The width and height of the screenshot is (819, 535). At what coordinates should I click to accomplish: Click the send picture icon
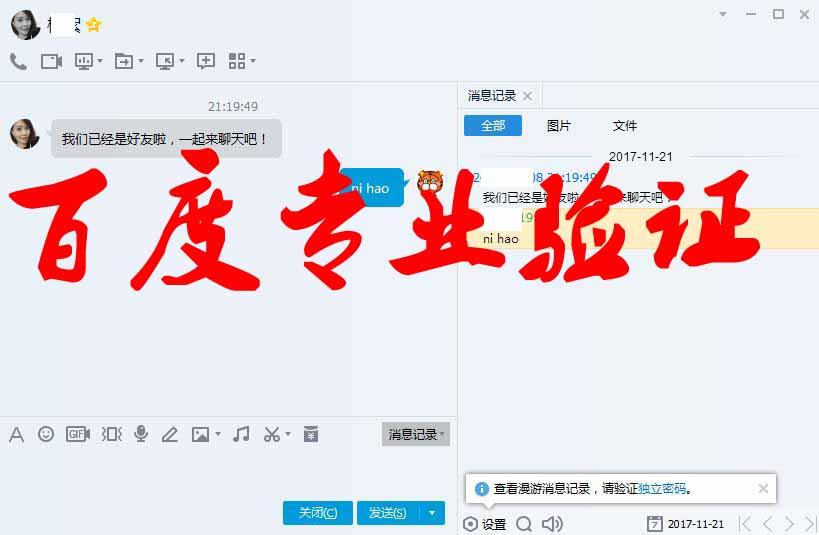point(201,434)
